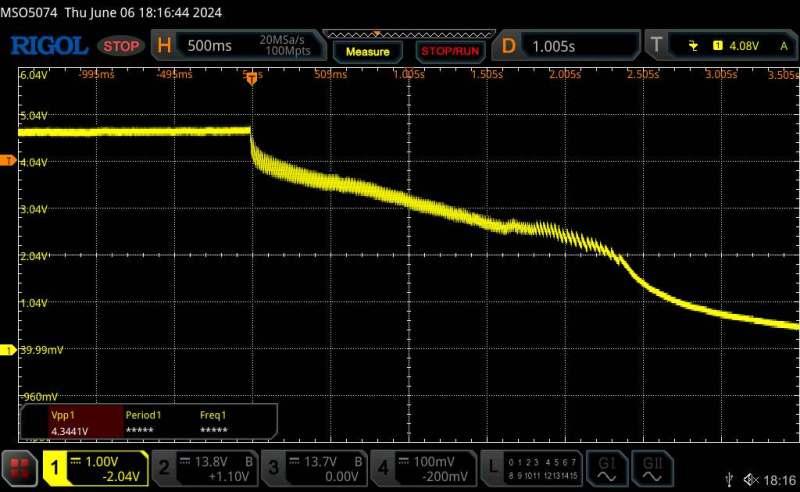The image size is (800, 492).
Task: Open the Measure menu
Action: point(367,50)
